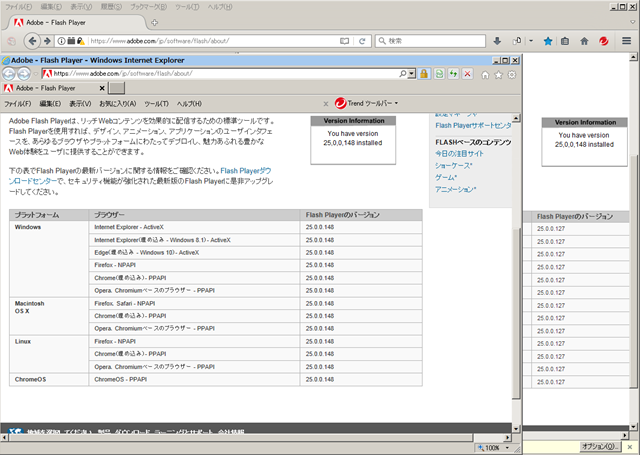Open ゲーム link
Screen dimensions: 640x455
(446, 178)
